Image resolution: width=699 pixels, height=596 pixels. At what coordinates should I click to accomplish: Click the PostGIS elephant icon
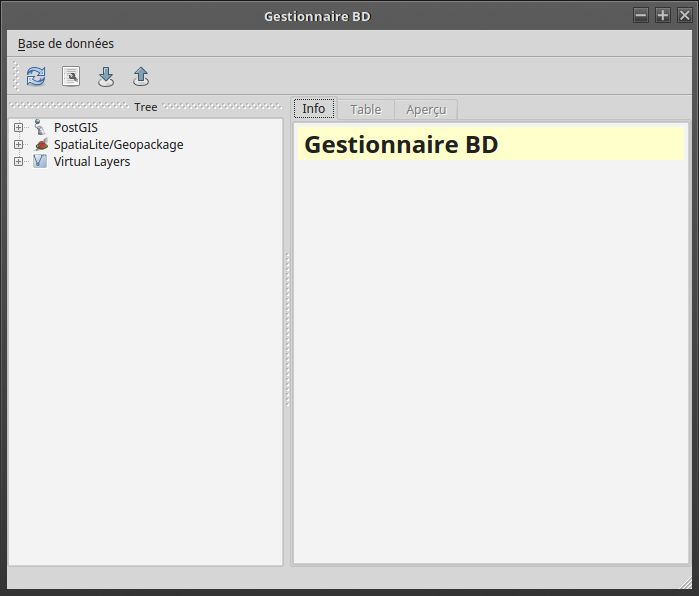[40, 127]
